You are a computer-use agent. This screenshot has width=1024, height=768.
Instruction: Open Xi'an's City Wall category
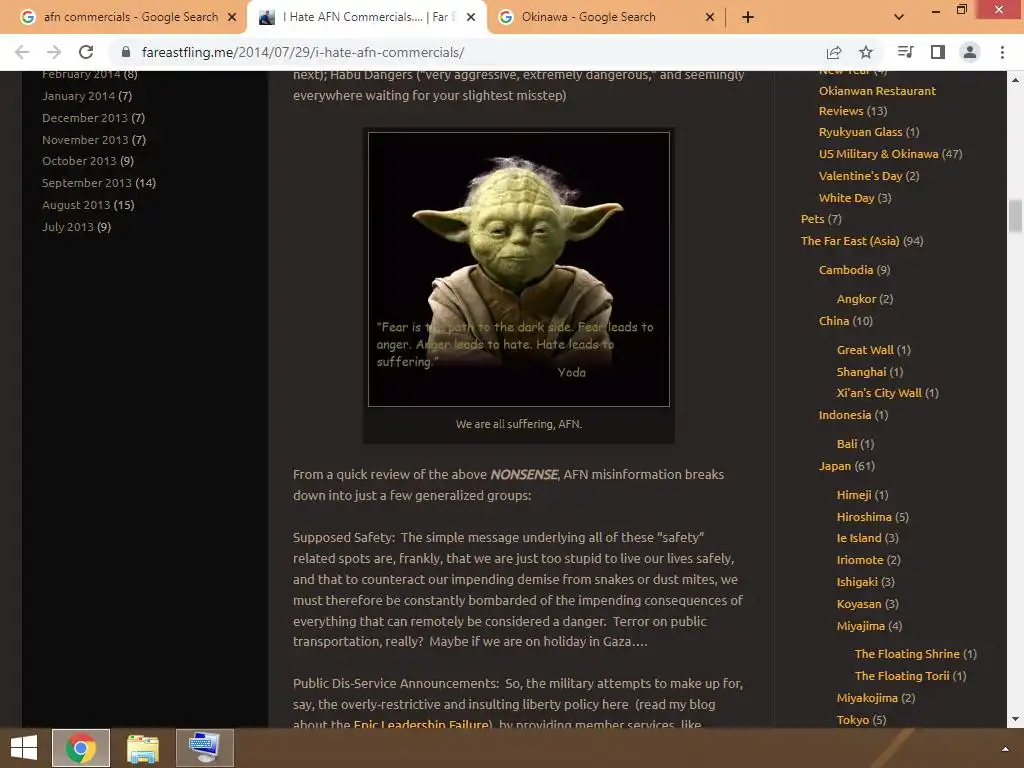(x=879, y=393)
